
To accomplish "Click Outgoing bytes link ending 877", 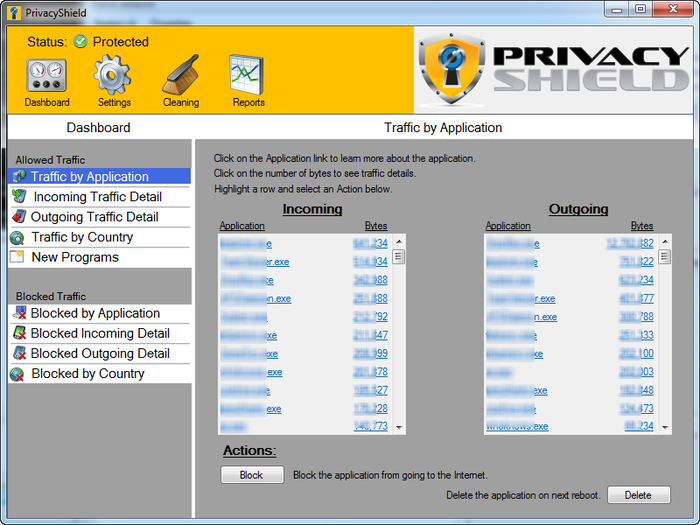I will 637,298.
